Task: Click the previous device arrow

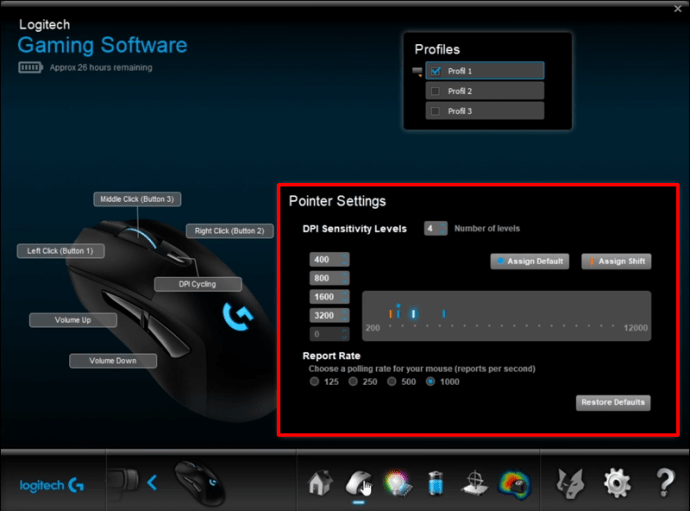Action: [152, 483]
